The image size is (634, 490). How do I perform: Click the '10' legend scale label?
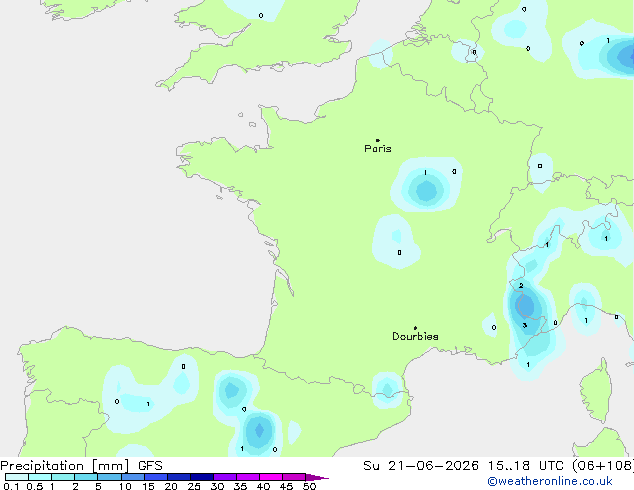(125, 486)
